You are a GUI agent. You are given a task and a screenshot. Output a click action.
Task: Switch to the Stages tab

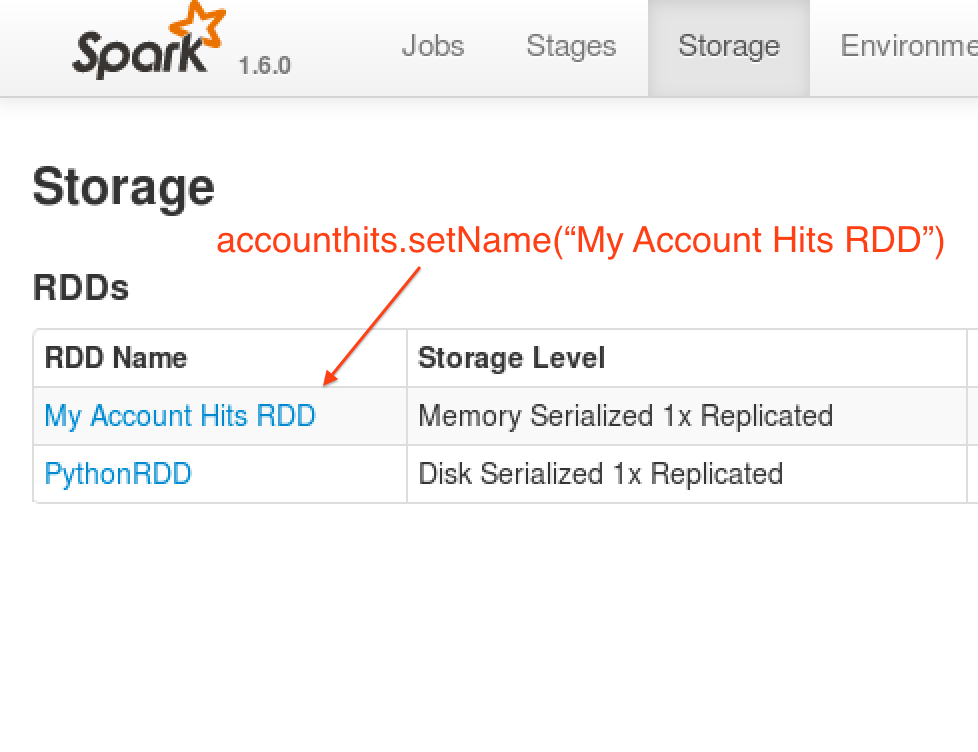pos(570,45)
